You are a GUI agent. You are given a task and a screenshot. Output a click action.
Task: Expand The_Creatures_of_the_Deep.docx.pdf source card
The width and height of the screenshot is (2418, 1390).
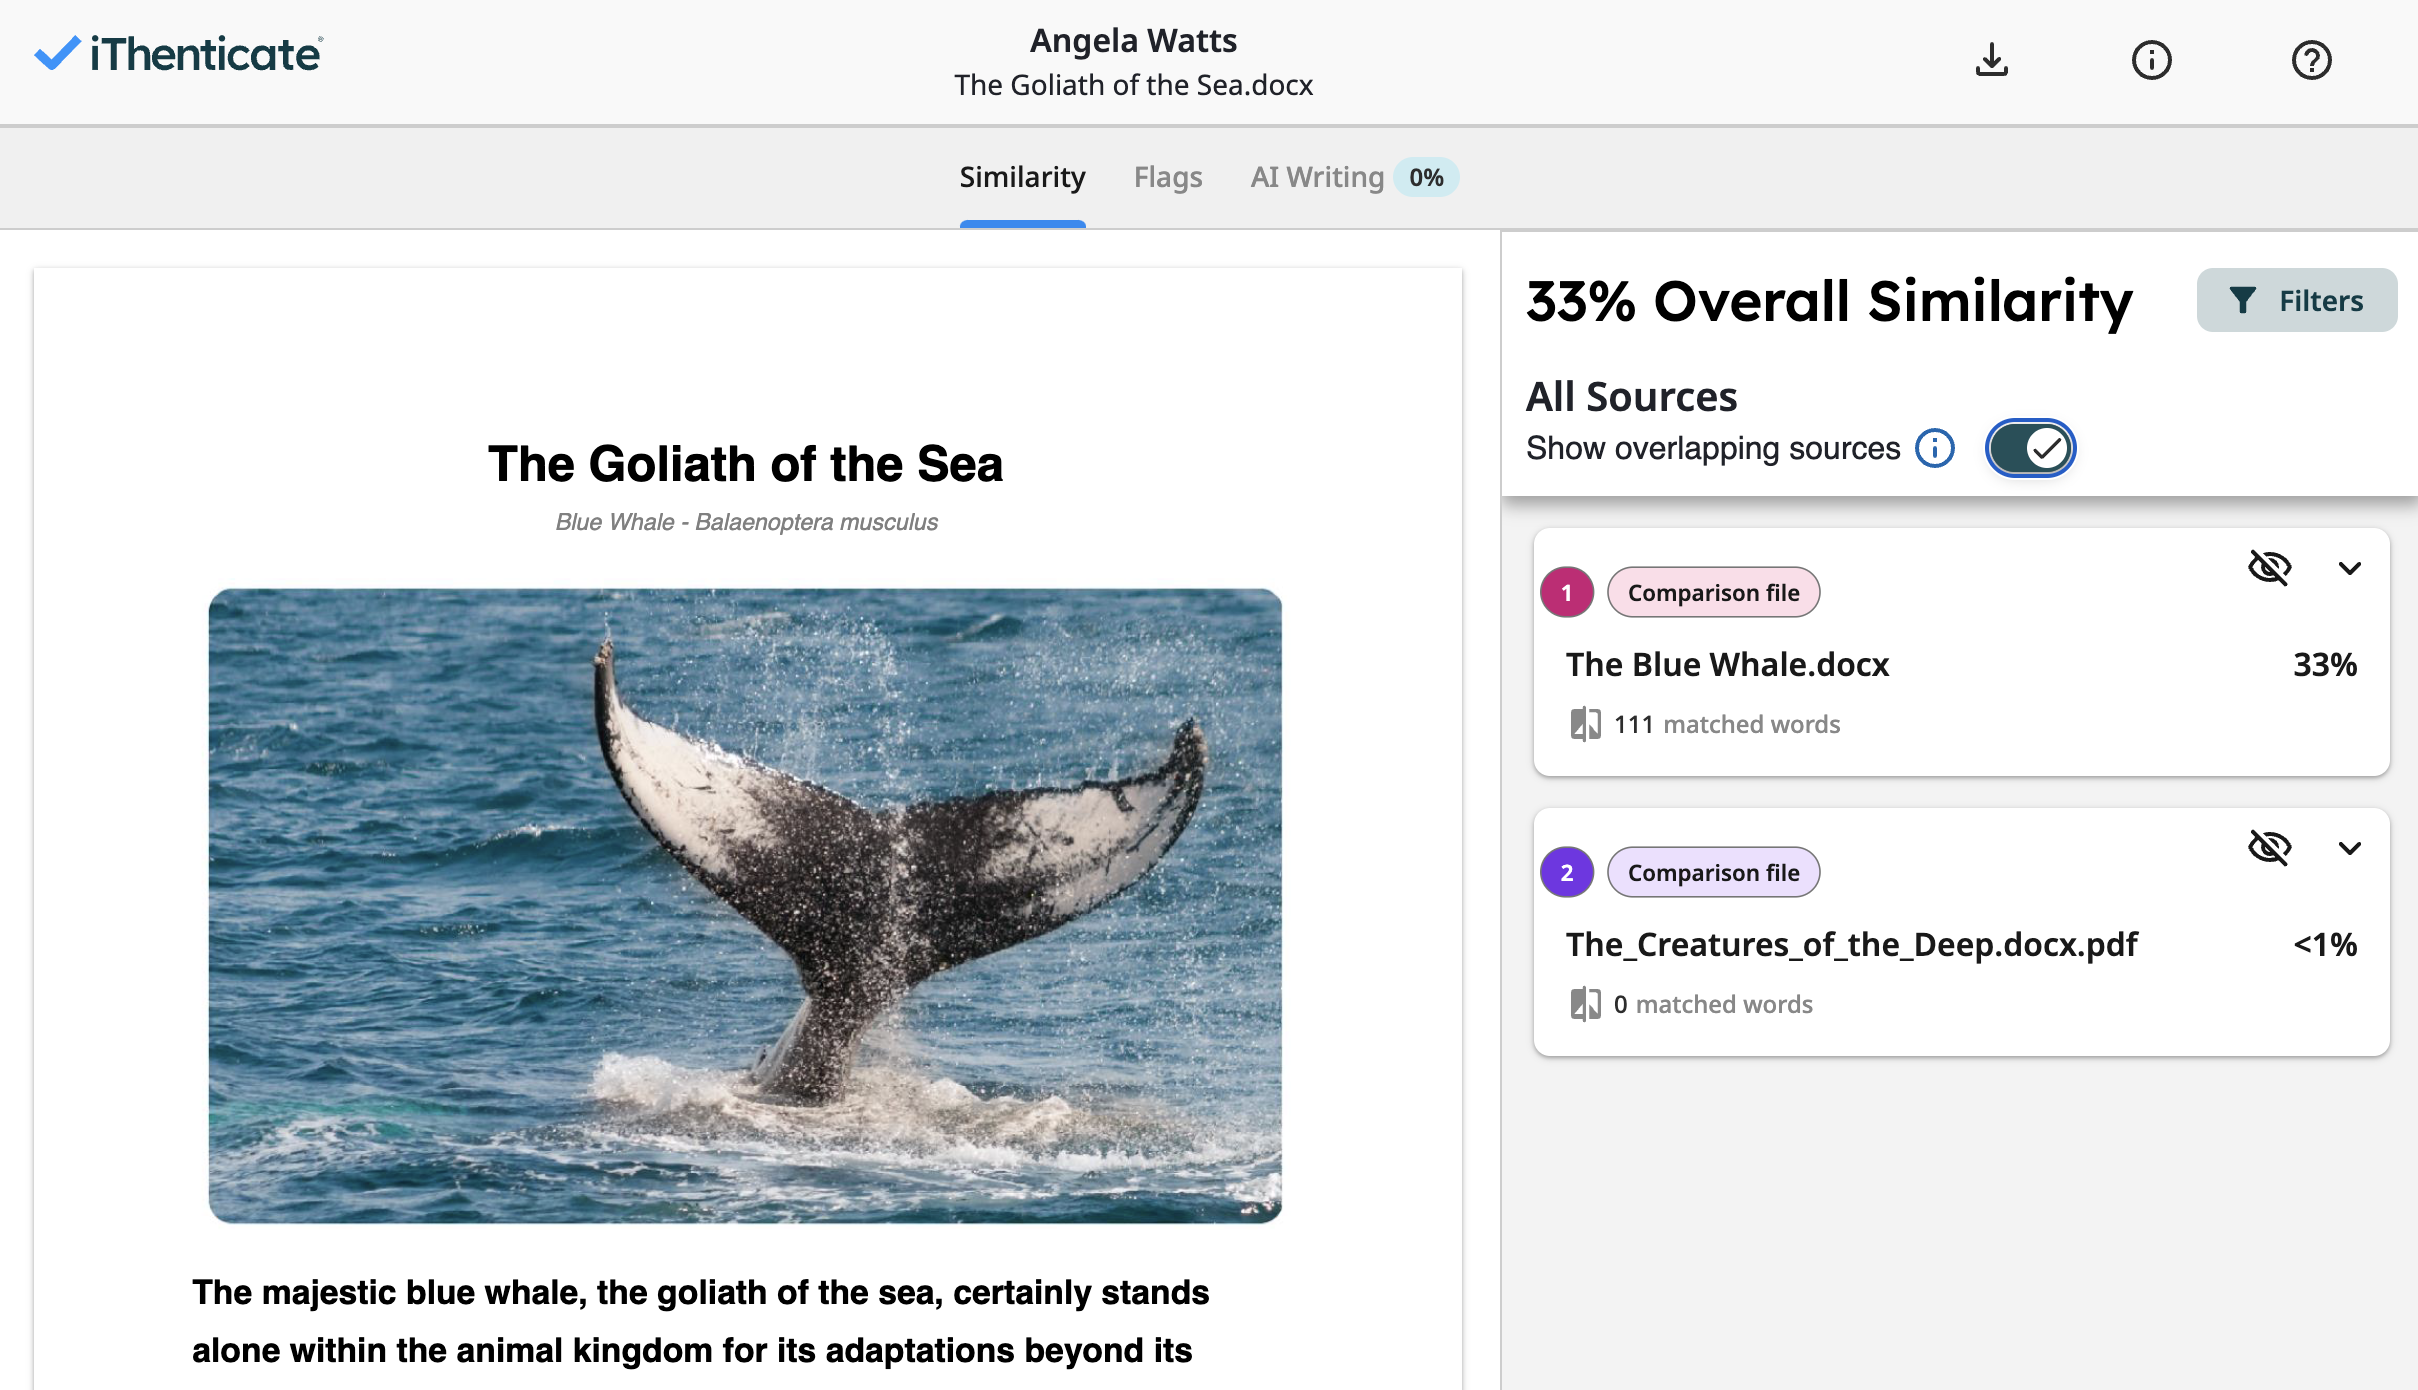pyautogui.click(x=2349, y=848)
